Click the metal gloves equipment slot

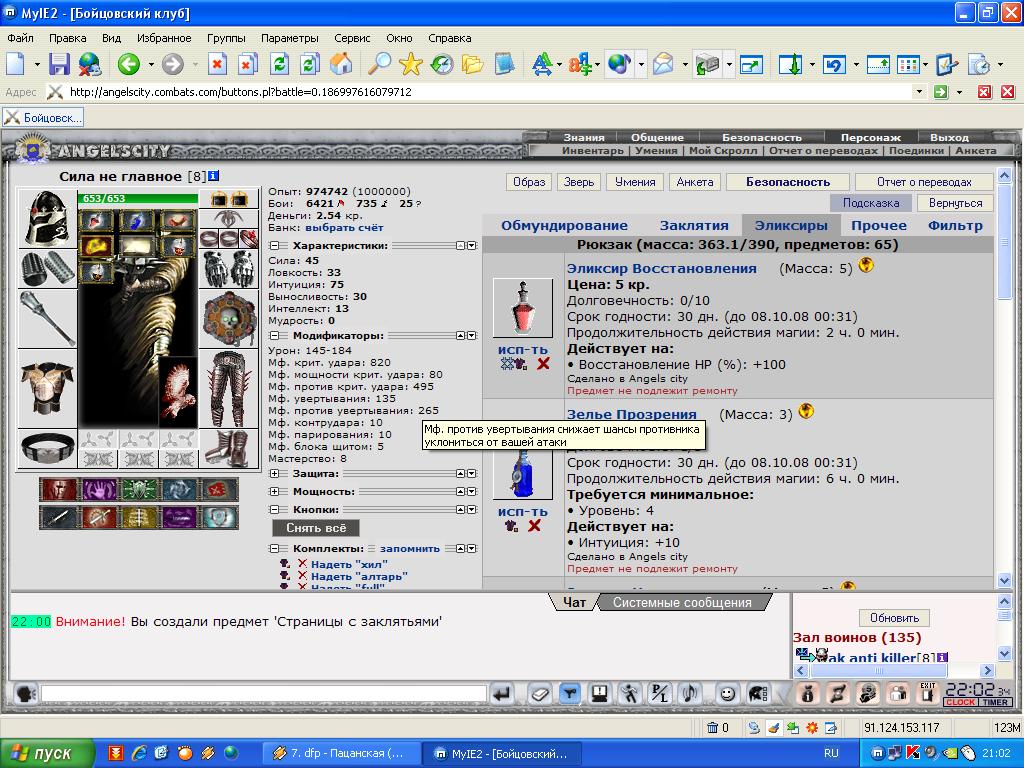click(x=229, y=268)
